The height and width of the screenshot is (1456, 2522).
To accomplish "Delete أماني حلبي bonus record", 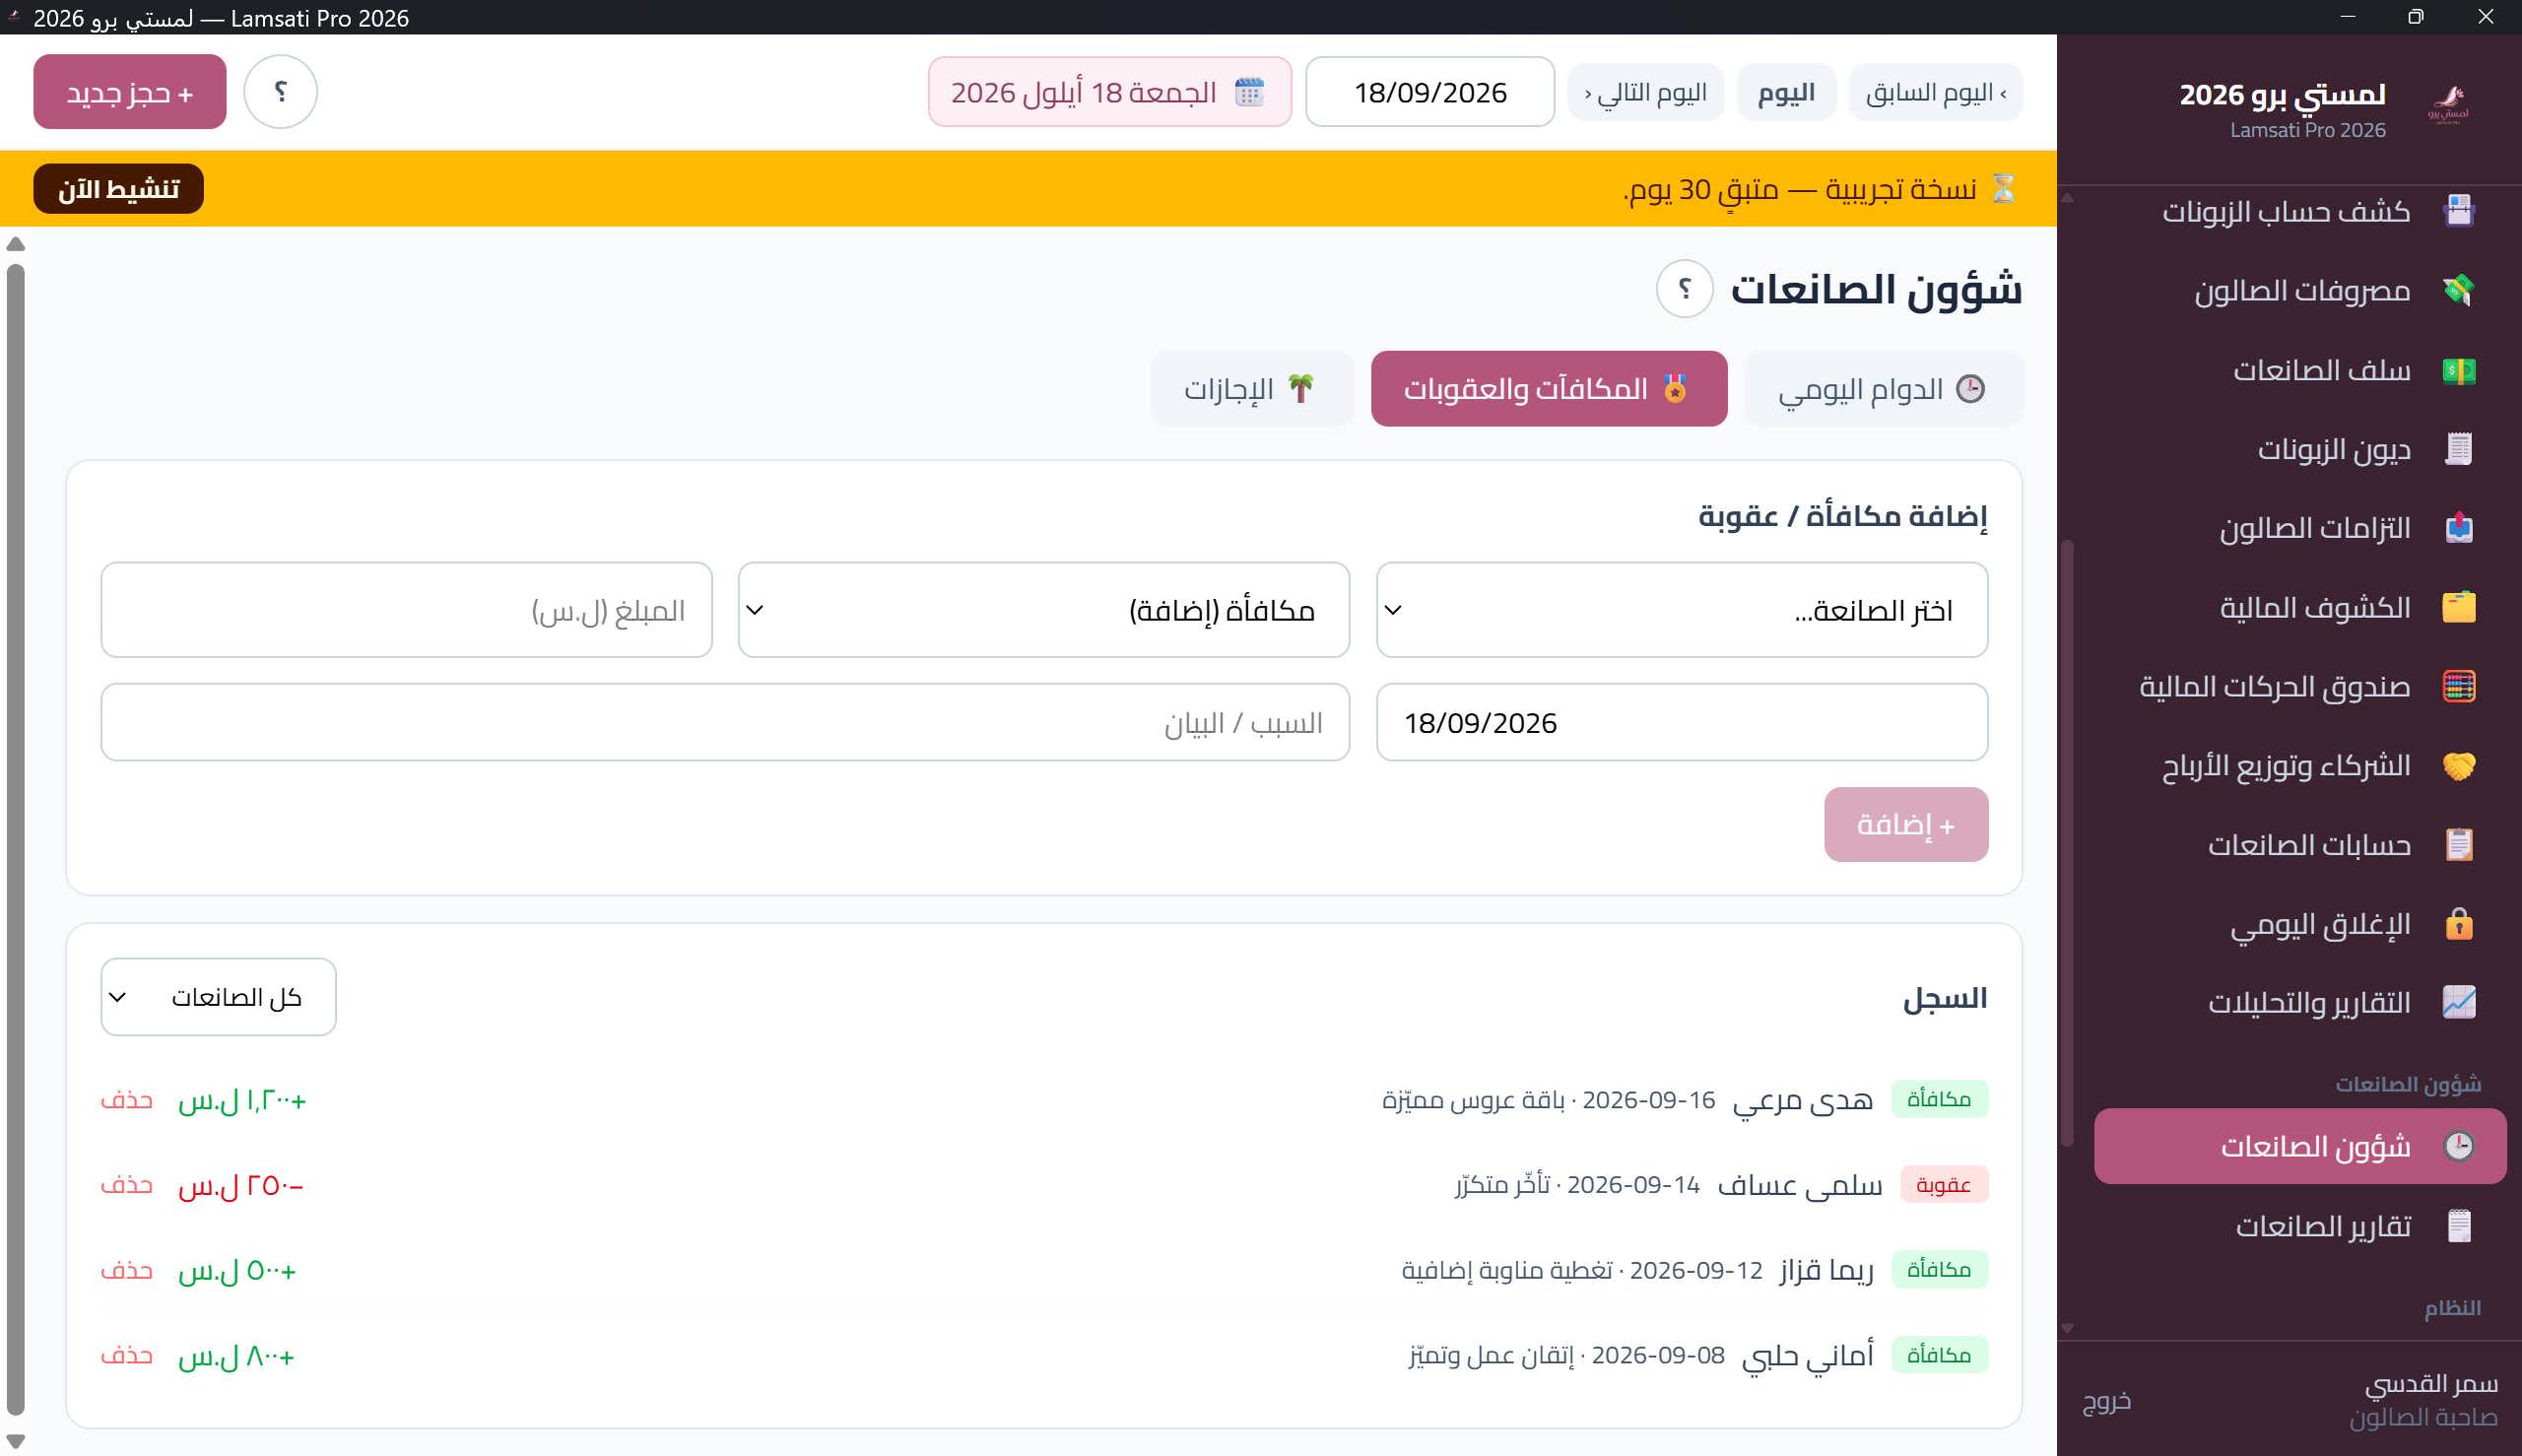I will 127,1356.
